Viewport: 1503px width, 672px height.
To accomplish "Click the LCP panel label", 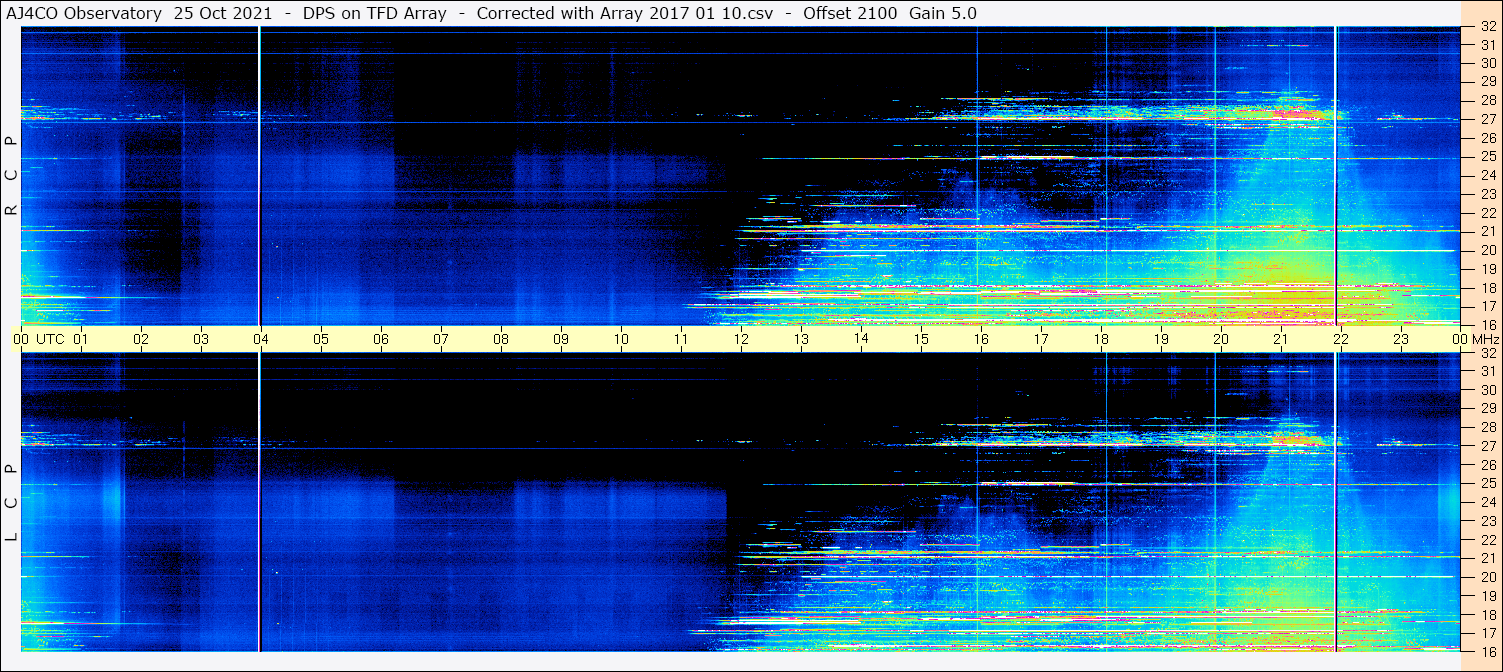I will pos(11,503).
